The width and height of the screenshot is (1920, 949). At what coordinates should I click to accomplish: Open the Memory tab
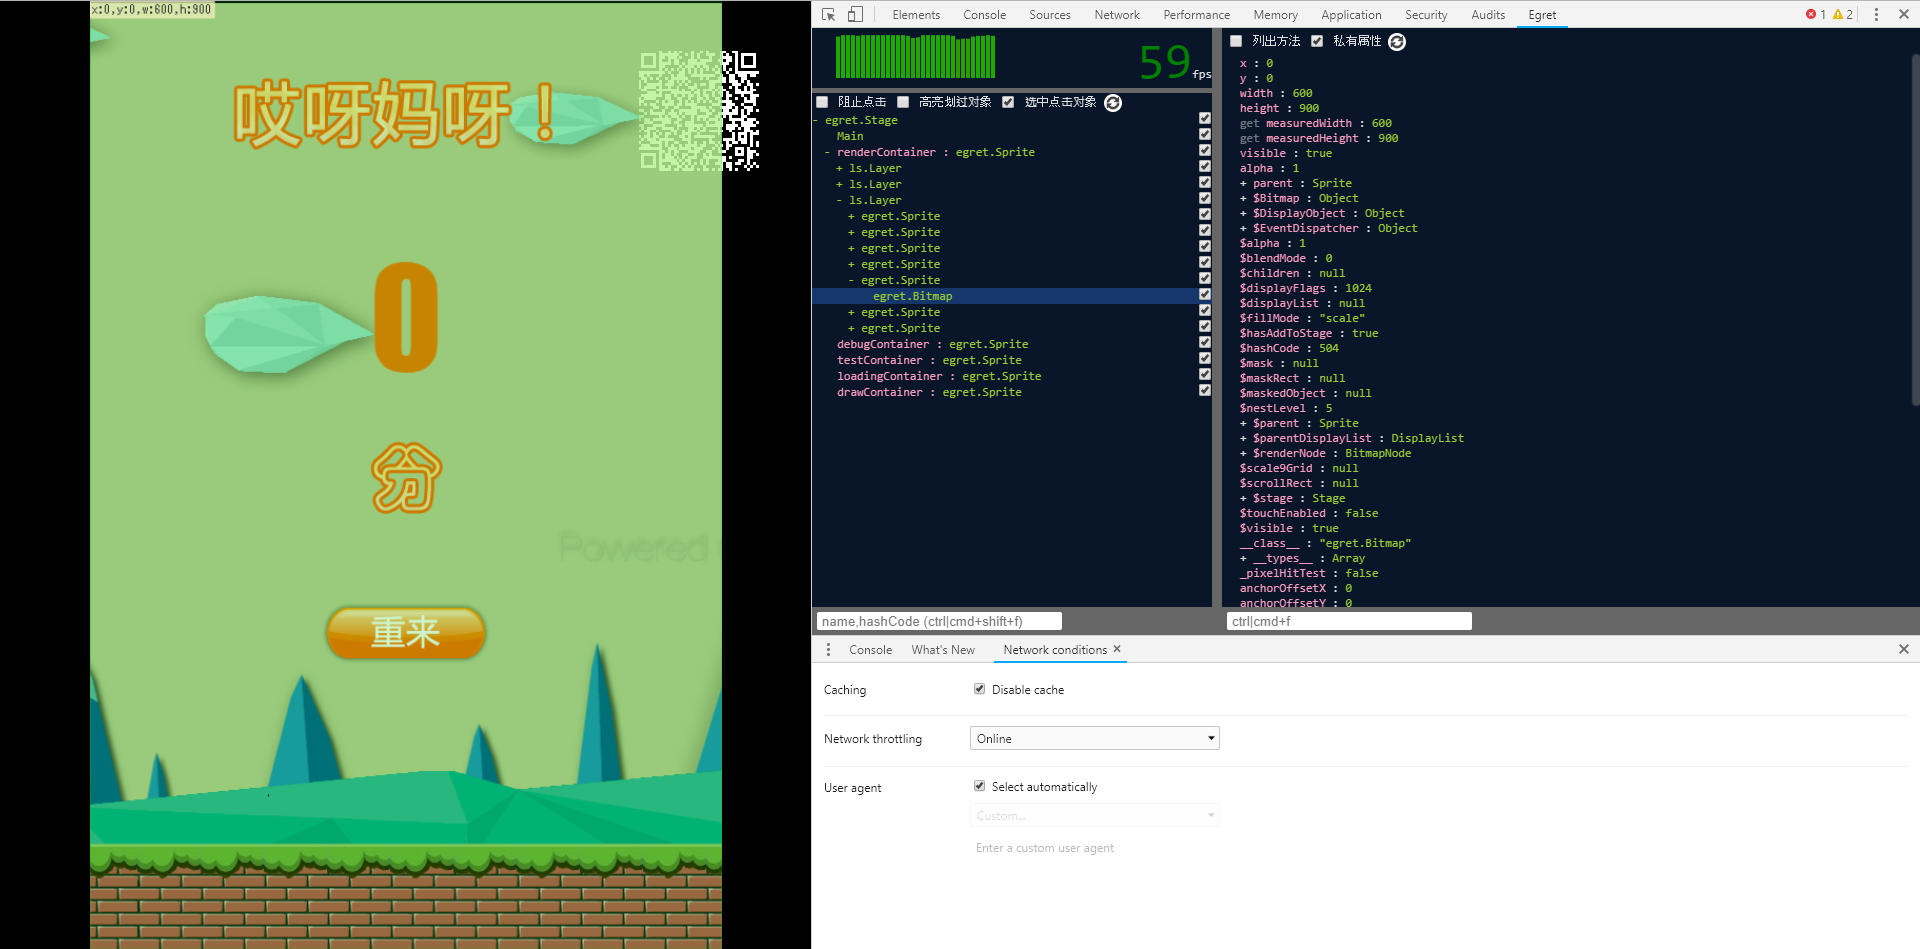[x=1275, y=15]
